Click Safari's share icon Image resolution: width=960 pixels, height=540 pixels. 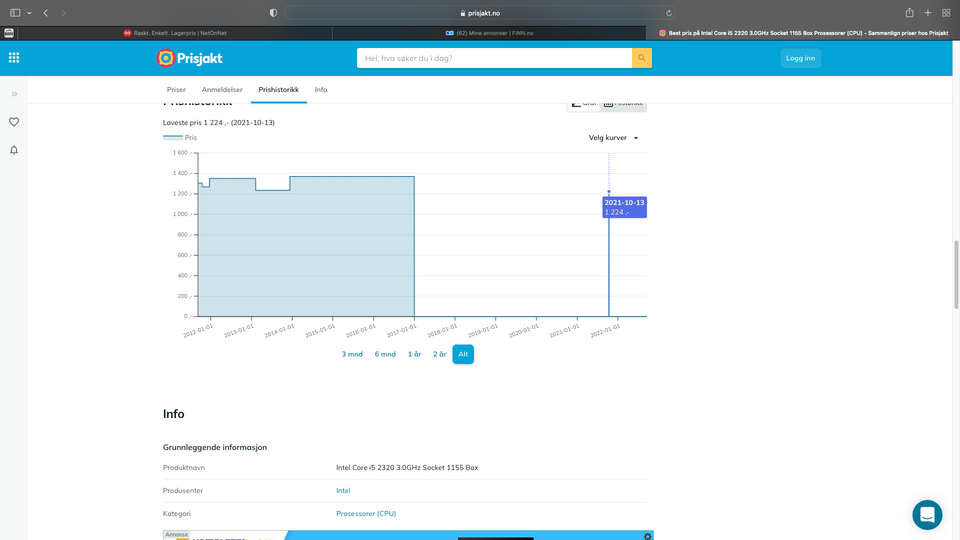(909, 12)
